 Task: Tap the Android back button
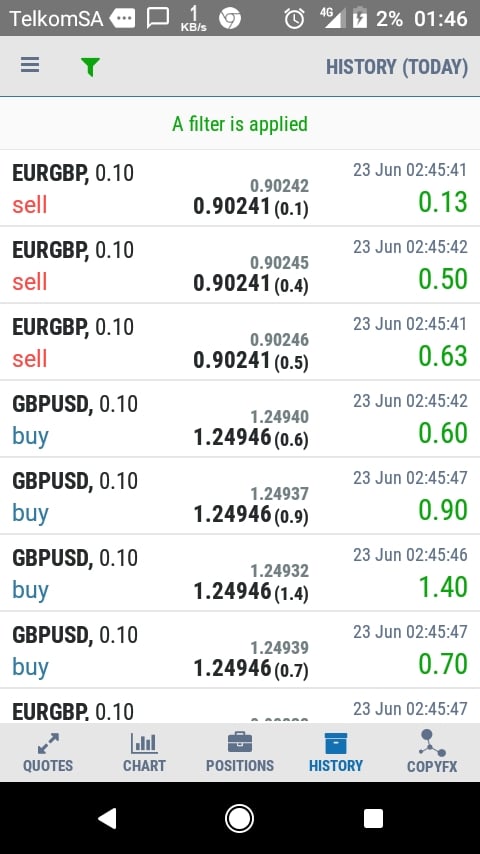point(107,818)
